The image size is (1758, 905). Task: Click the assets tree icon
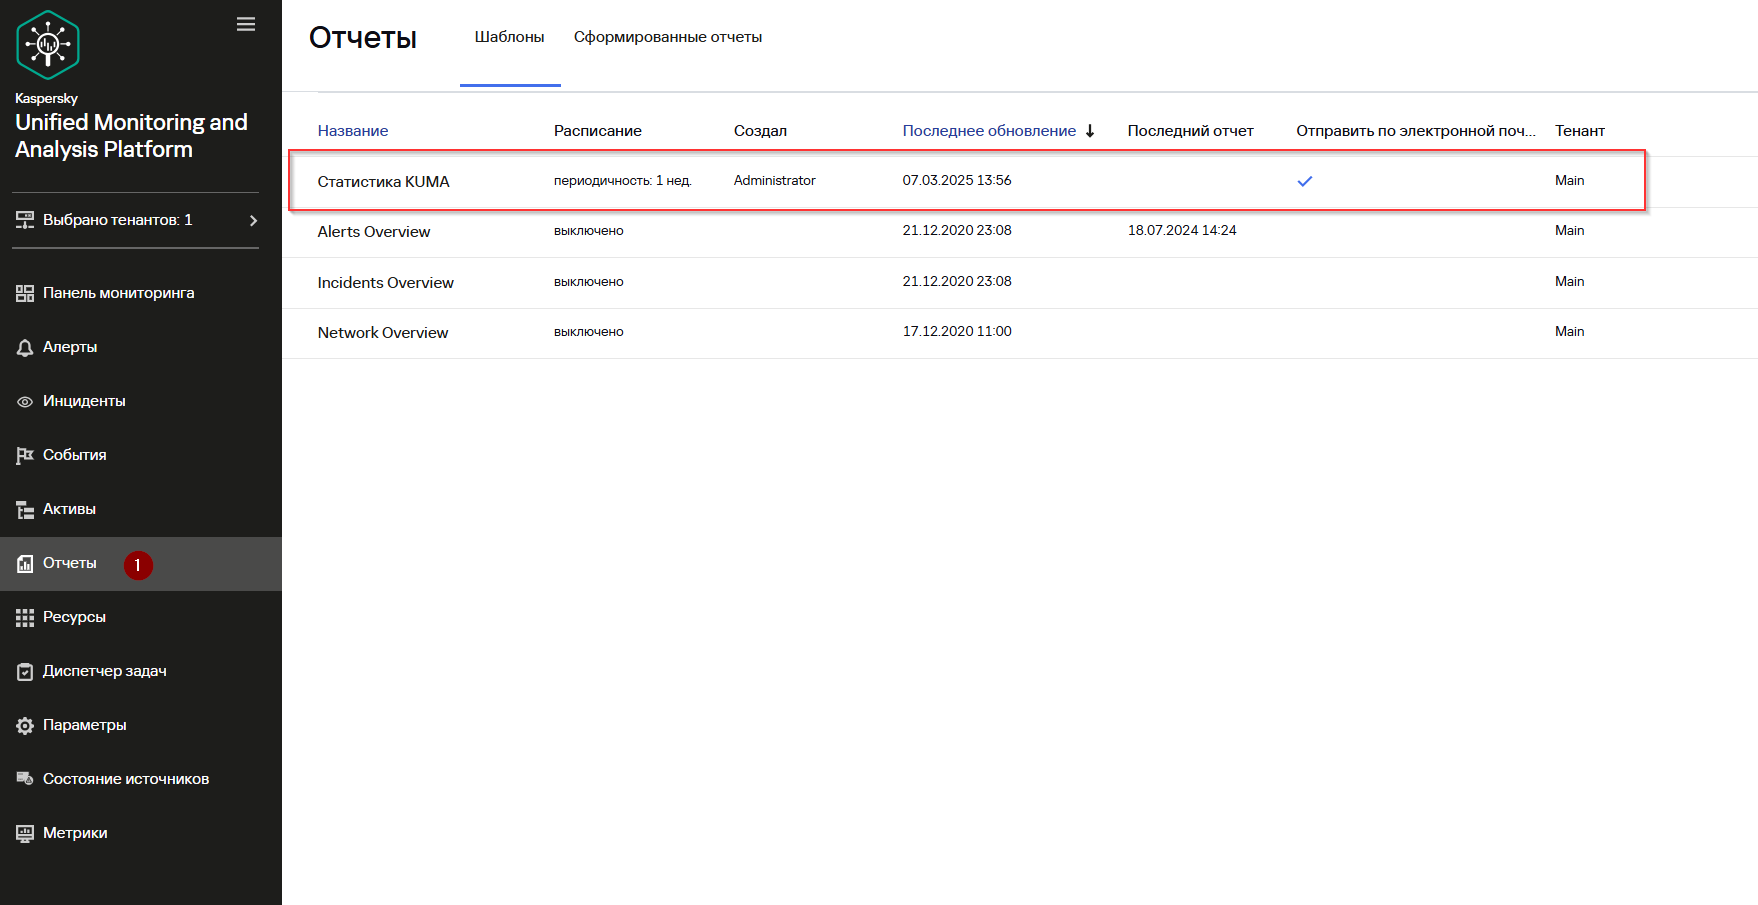25,509
